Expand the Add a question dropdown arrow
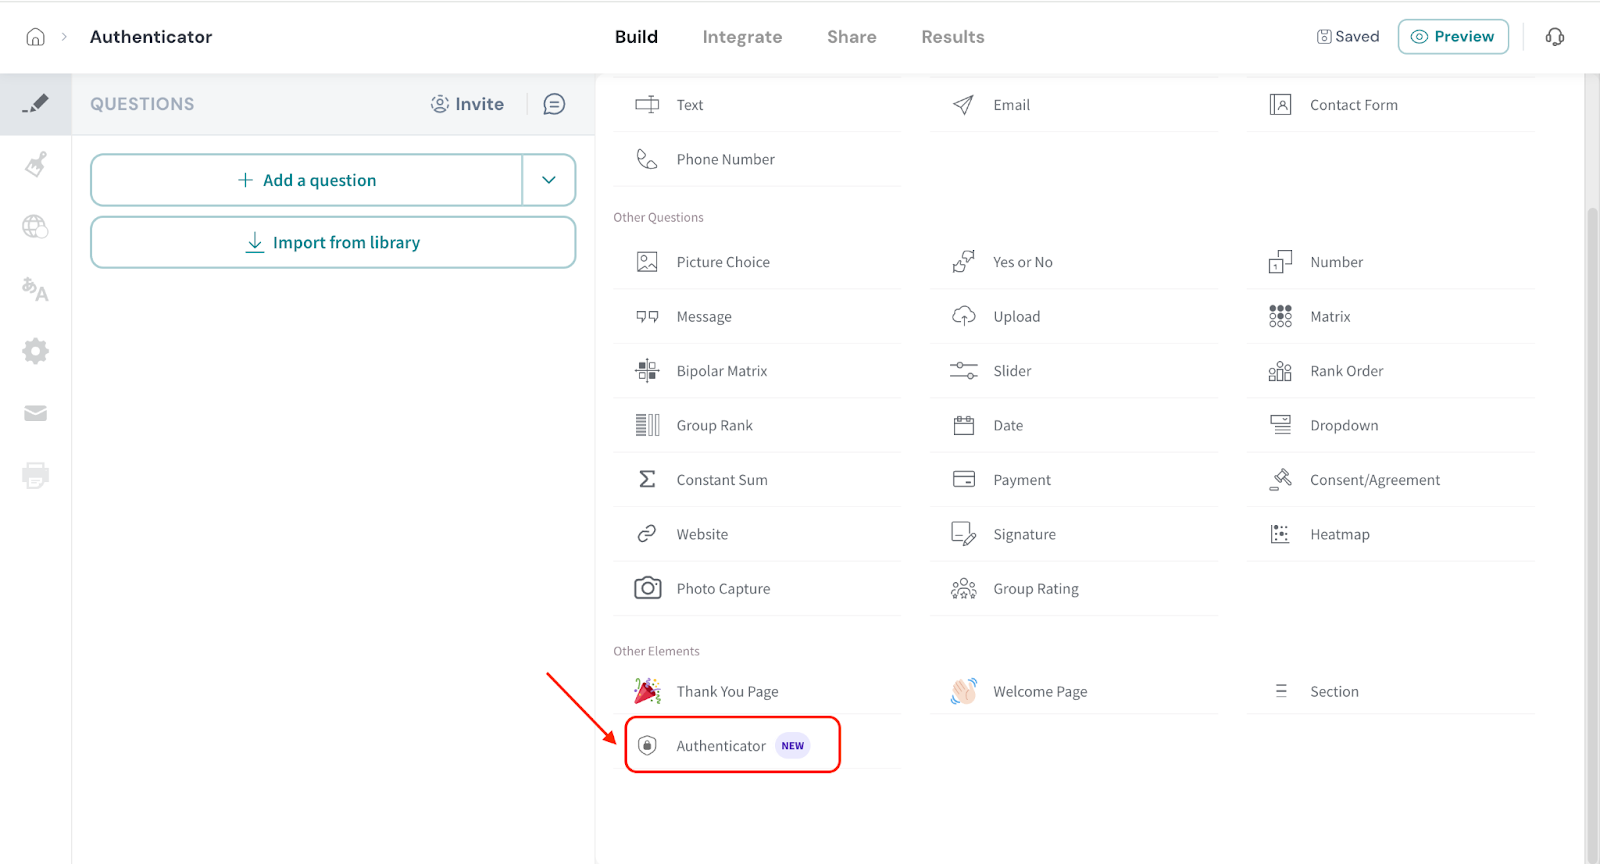The height and width of the screenshot is (864, 1600). [549, 180]
